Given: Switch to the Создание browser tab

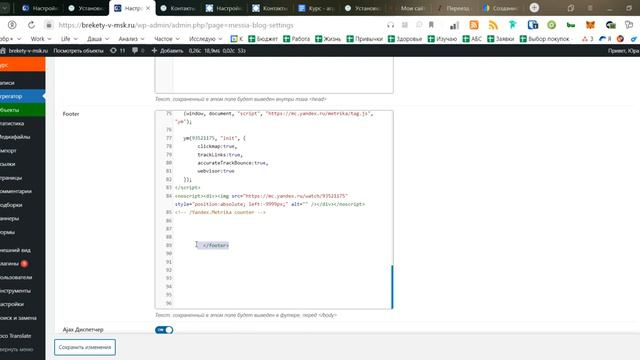Looking at the screenshot, I should [500, 8].
